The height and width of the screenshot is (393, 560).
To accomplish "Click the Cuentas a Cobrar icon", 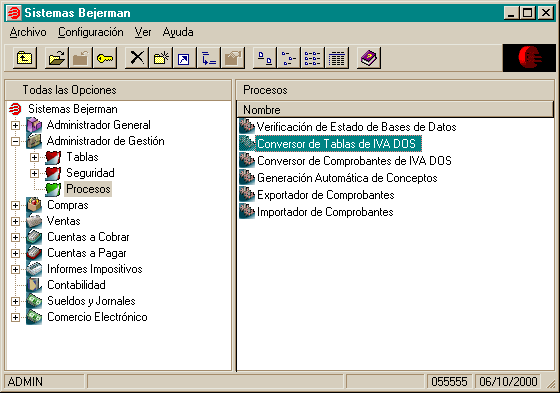I will coord(34,237).
